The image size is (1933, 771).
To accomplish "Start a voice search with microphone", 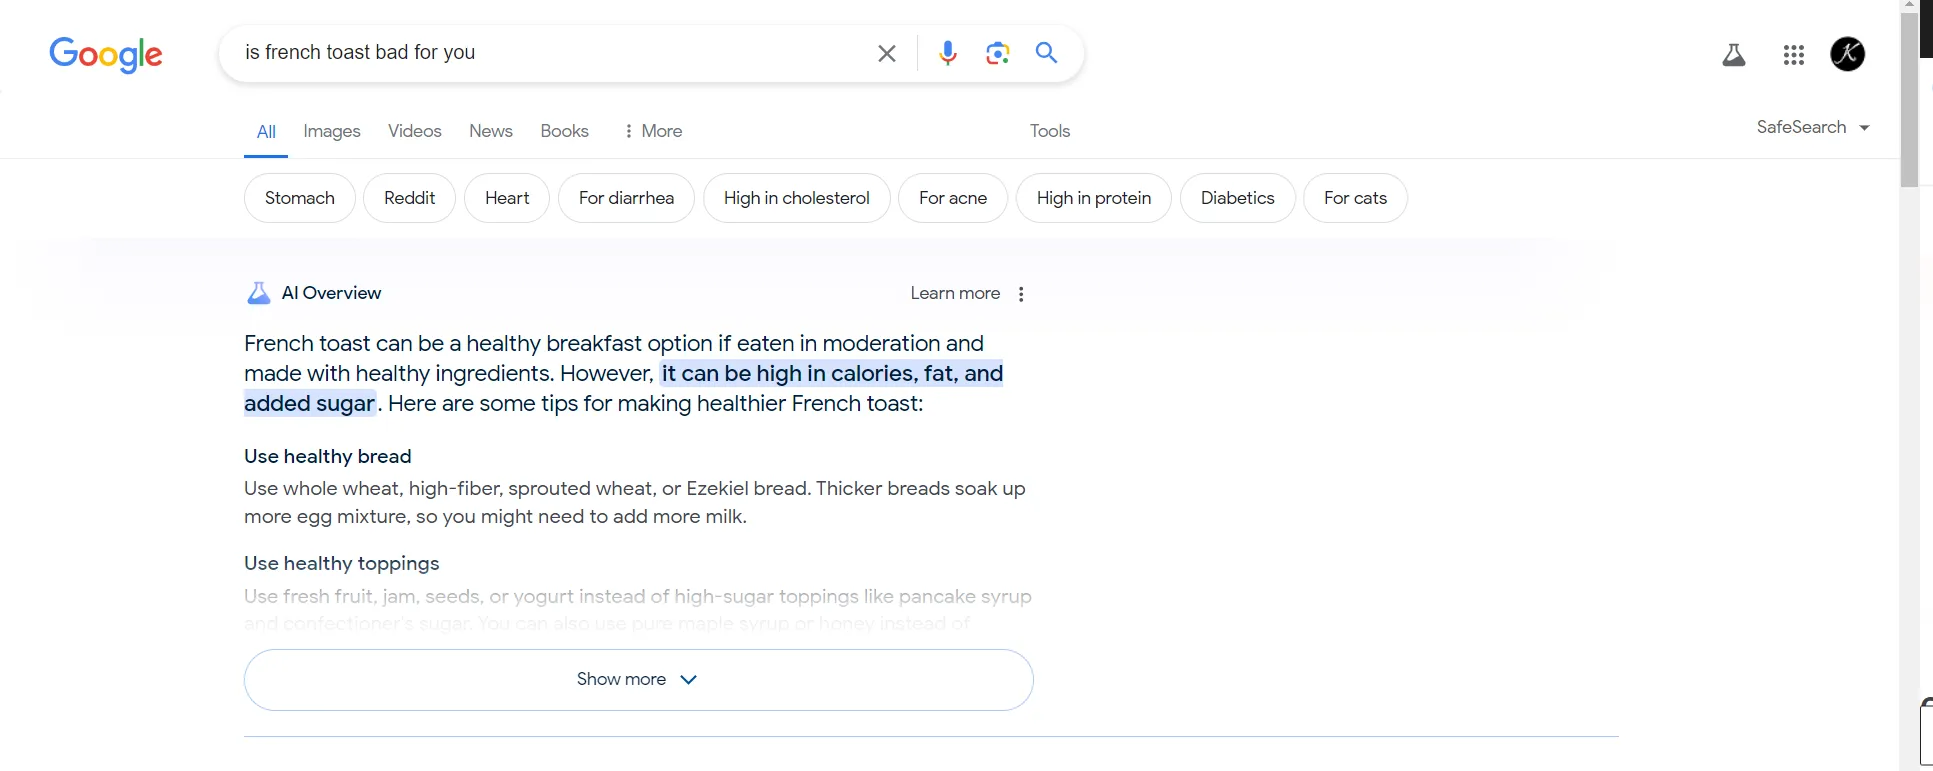I will pyautogui.click(x=947, y=53).
